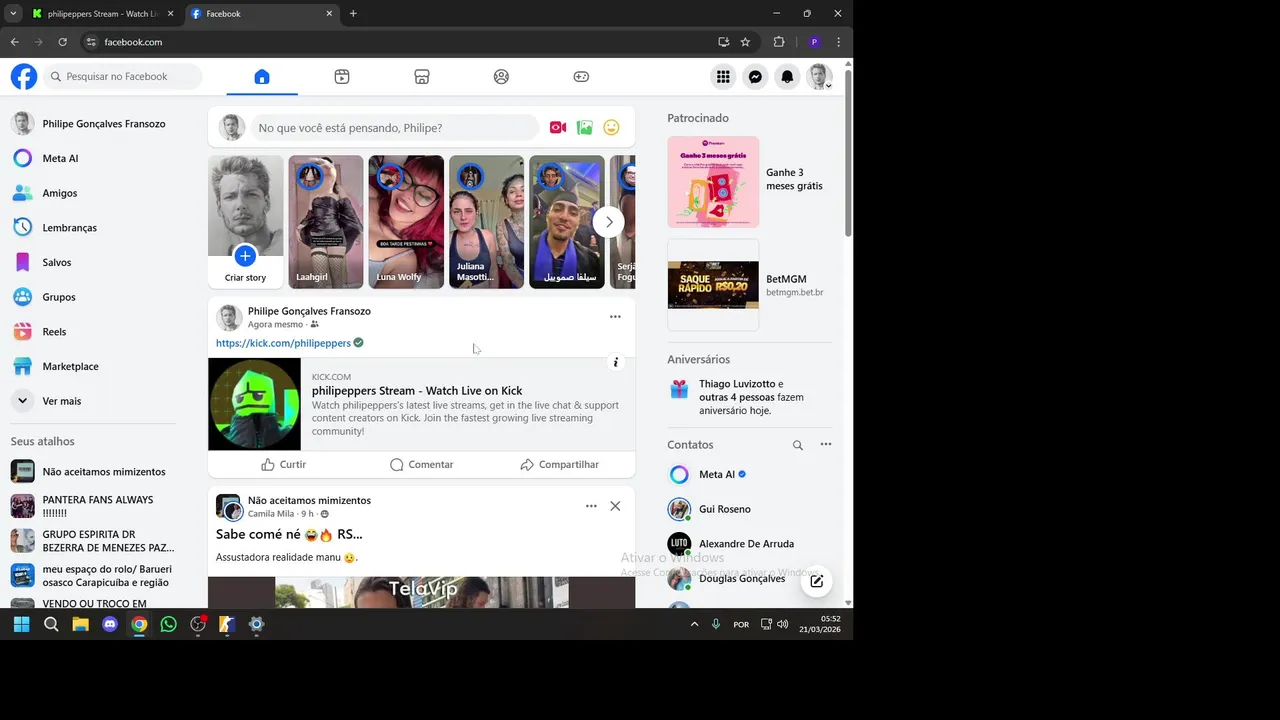The height and width of the screenshot is (720, 1280).
Task: Open the account profile menu
Action: click(819, 77)
